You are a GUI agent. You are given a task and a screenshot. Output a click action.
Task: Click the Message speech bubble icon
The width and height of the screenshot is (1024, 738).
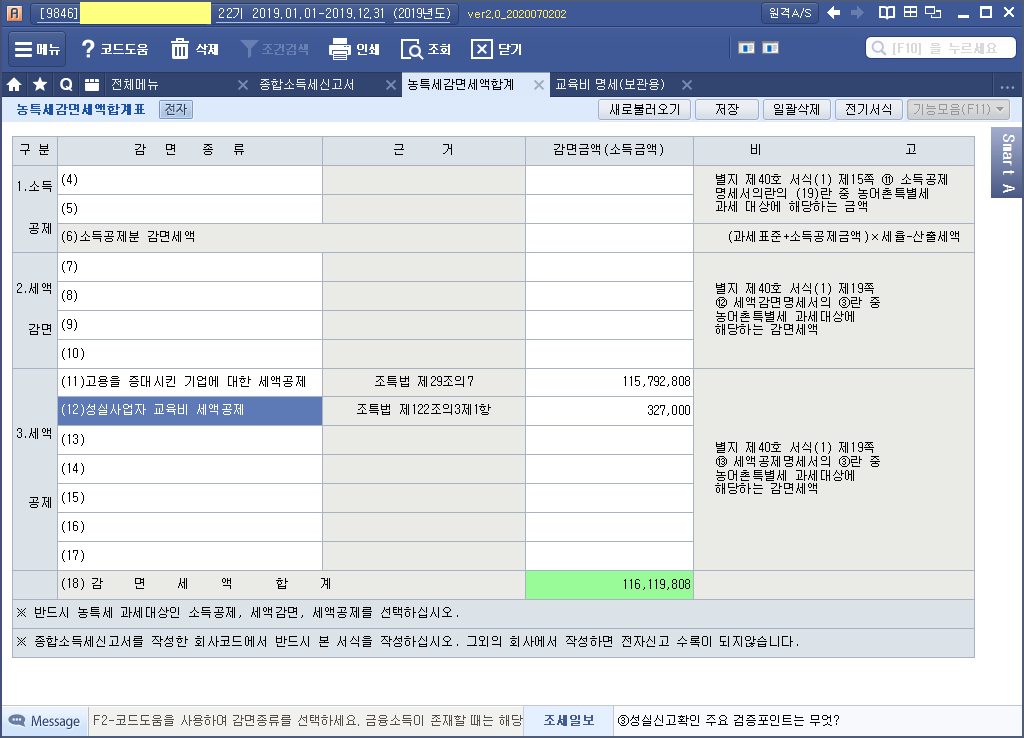(17, 720)
